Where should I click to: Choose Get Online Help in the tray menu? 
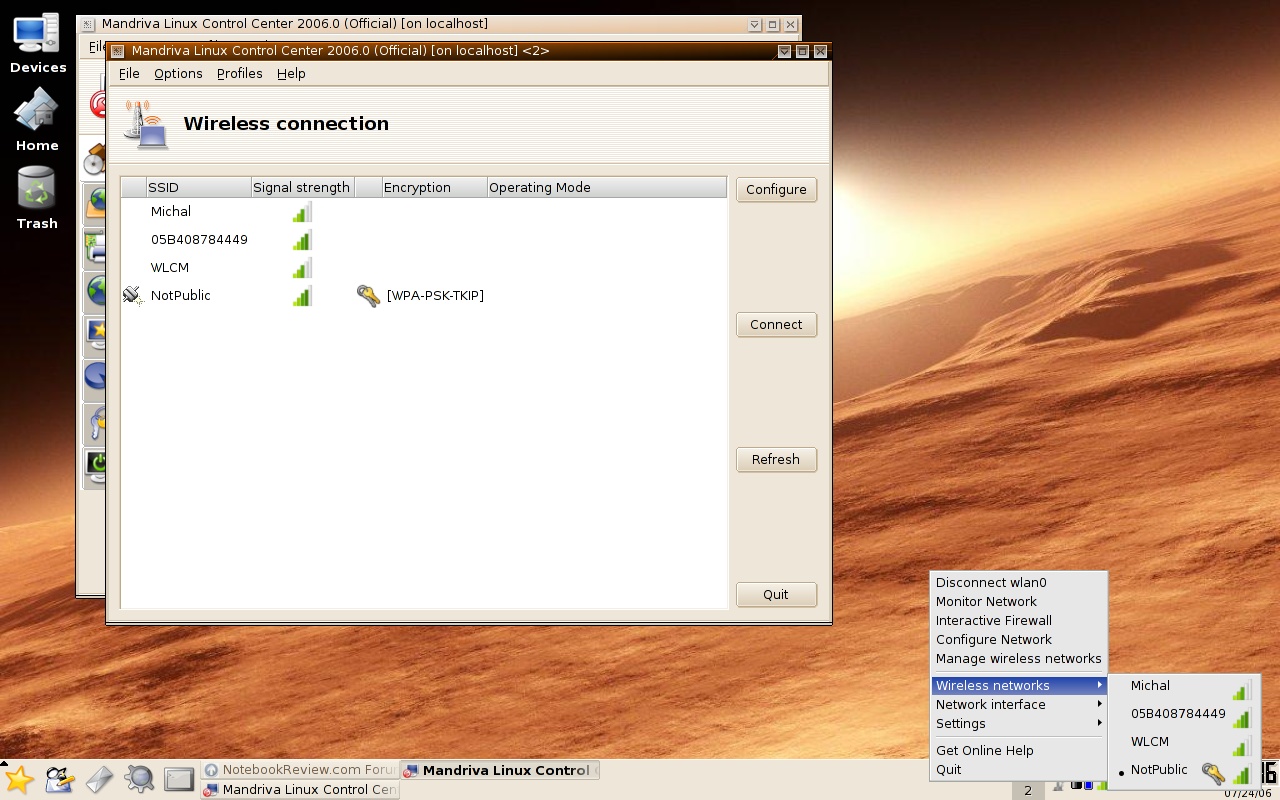pyautogui.click(x=1019, y=750)
